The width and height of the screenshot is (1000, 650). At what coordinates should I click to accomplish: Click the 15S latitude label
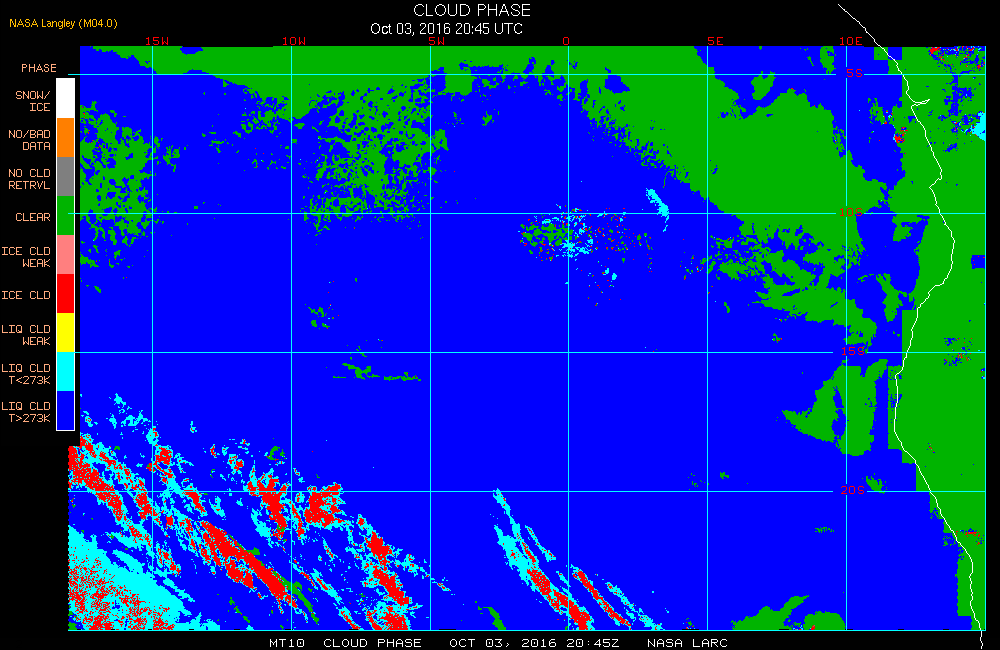click(853, 351)
